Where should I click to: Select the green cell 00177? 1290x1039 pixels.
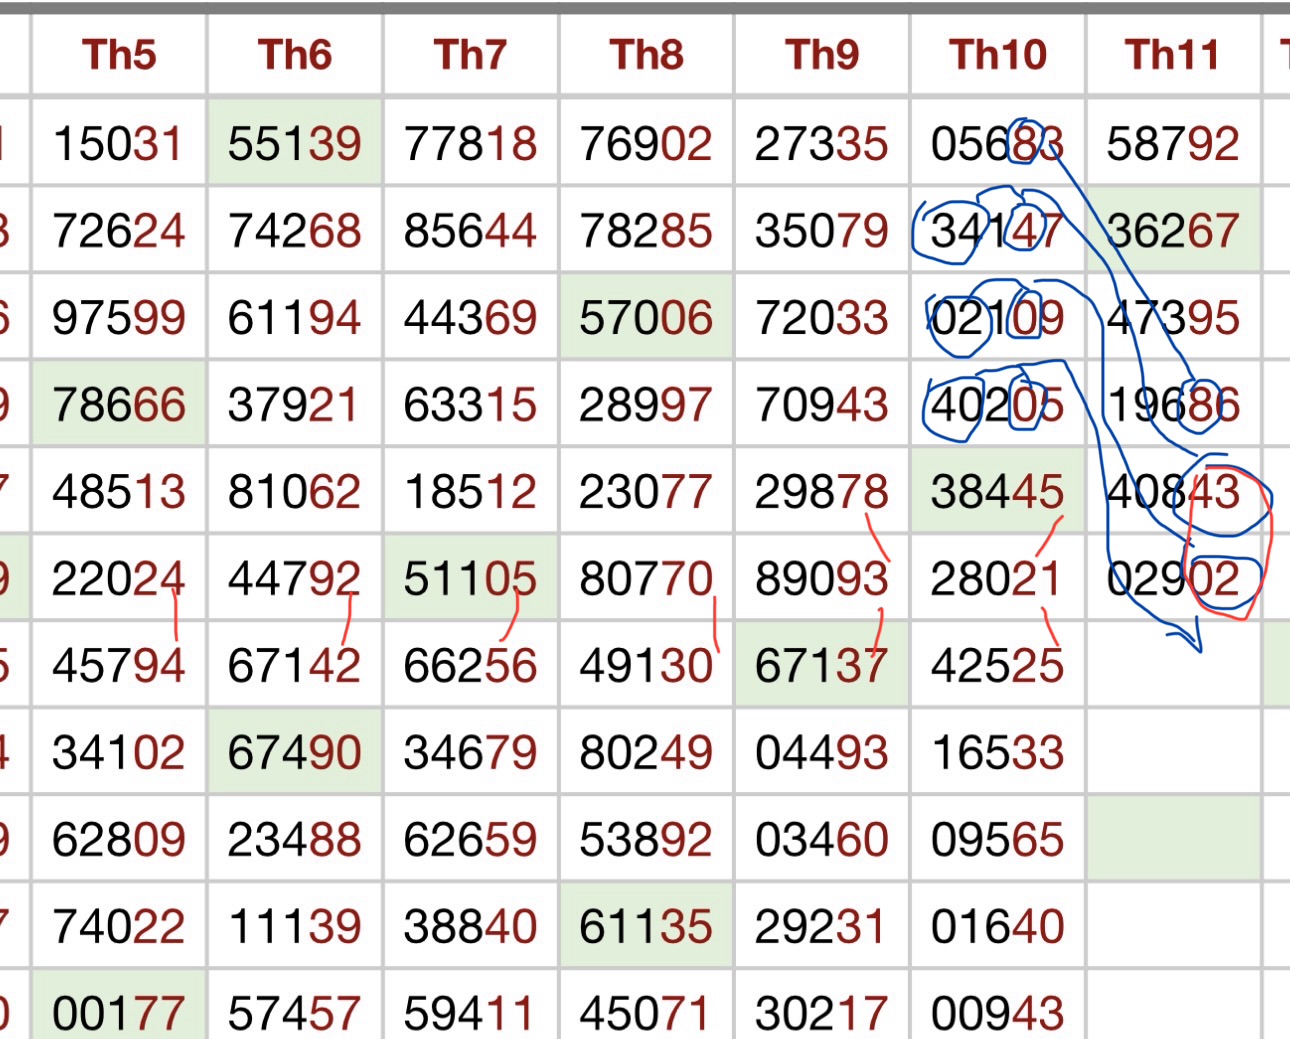119,1012
